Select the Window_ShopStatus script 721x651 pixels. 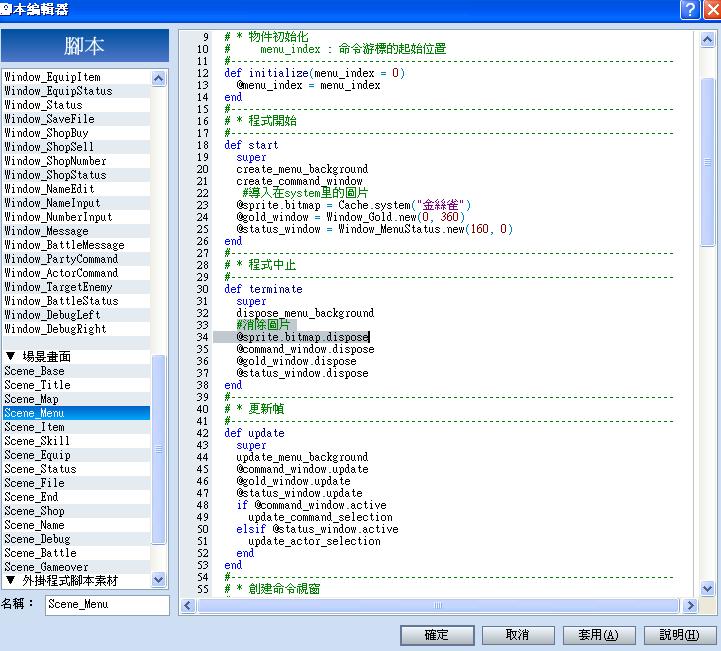(x=76, y=175)
